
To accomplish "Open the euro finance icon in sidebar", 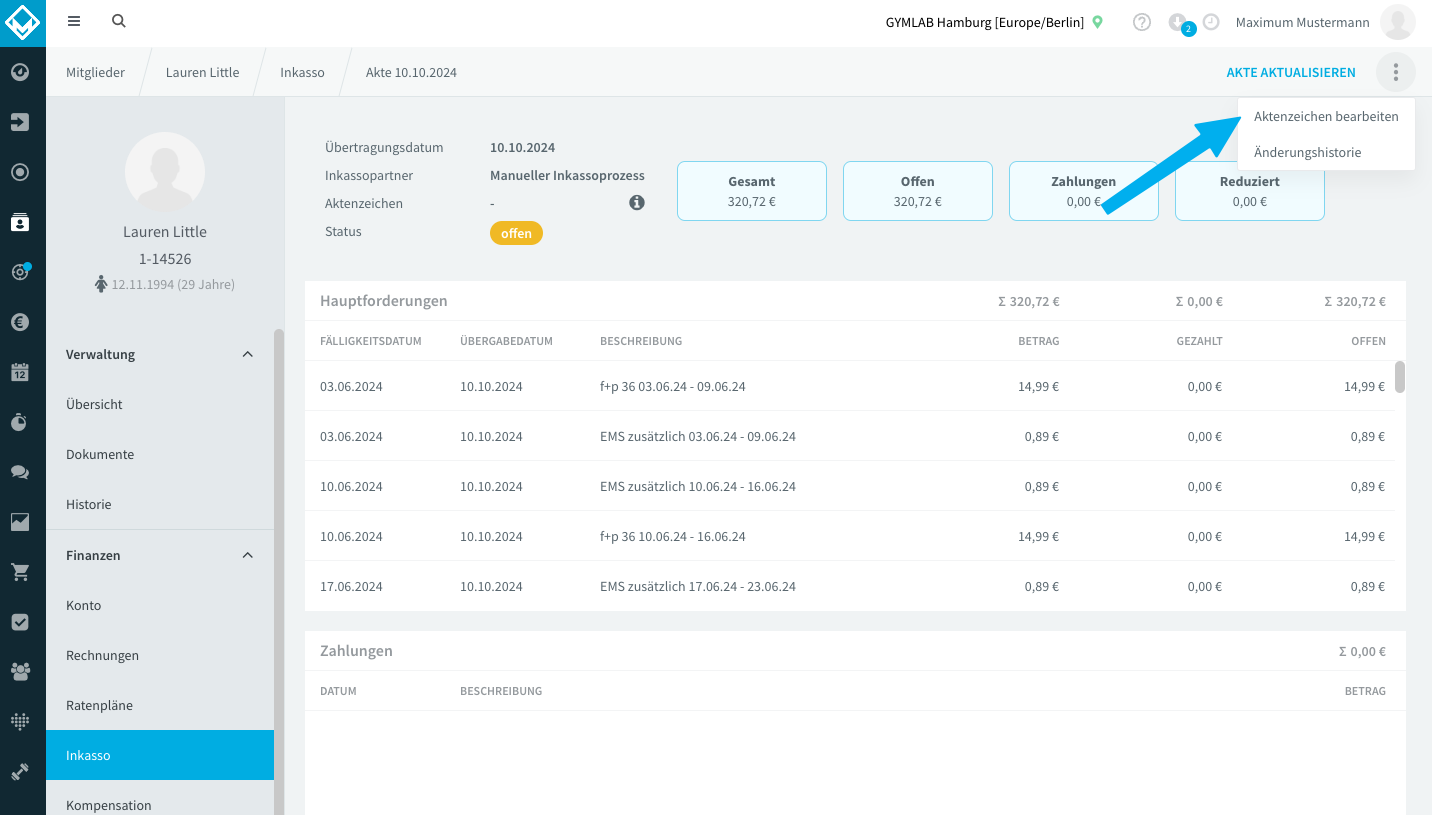I will tap(20, 322).
